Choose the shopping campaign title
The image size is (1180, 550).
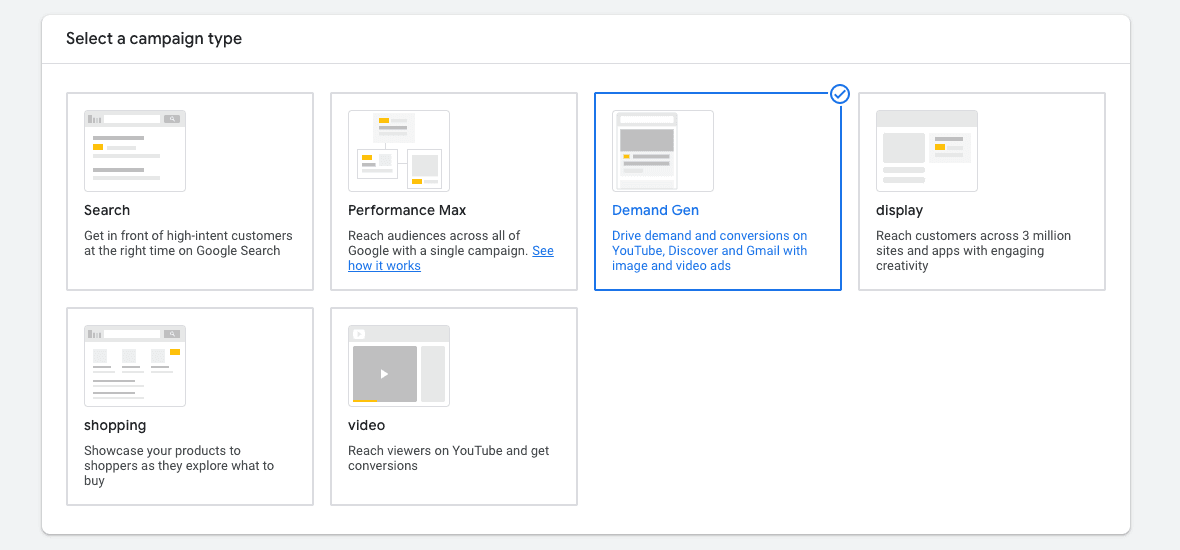point(115,425)
